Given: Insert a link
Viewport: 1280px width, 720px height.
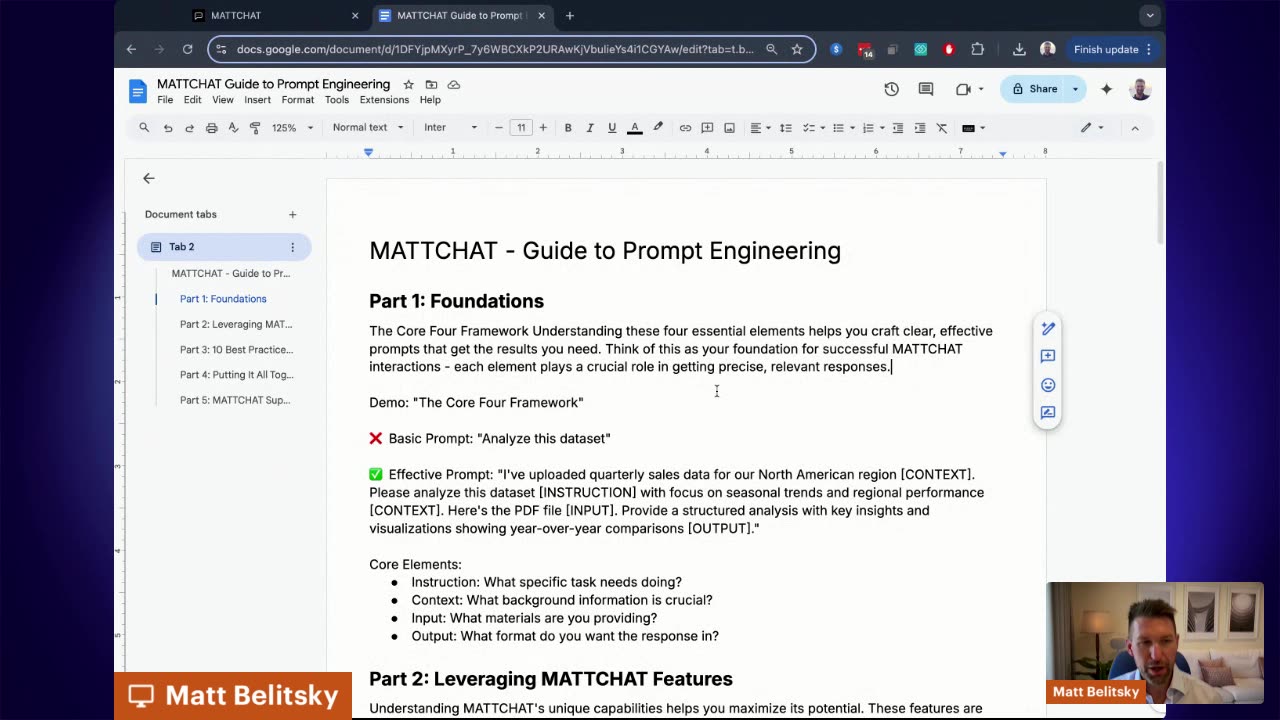Looking at the screenshot, I should pyautogui.click(x=685, y=128).
